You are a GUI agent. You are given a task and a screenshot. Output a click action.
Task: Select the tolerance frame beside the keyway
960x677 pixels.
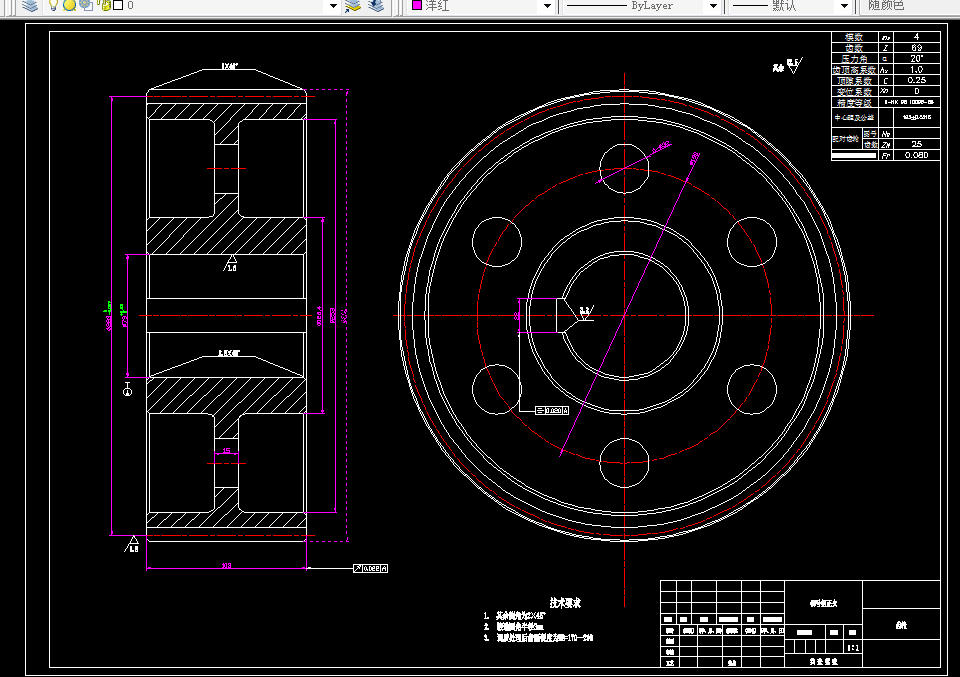coord(552,411)
